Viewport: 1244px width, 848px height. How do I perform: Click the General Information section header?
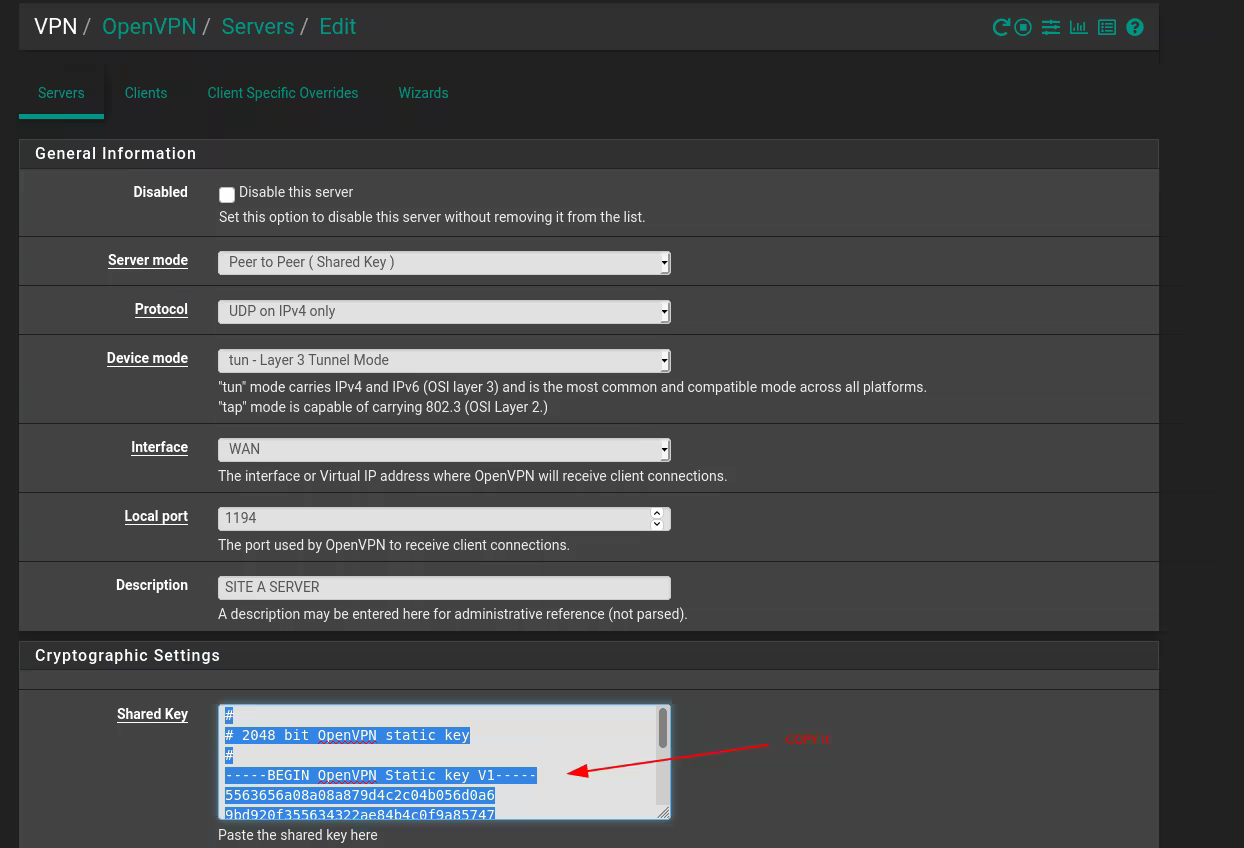(588, 154)
